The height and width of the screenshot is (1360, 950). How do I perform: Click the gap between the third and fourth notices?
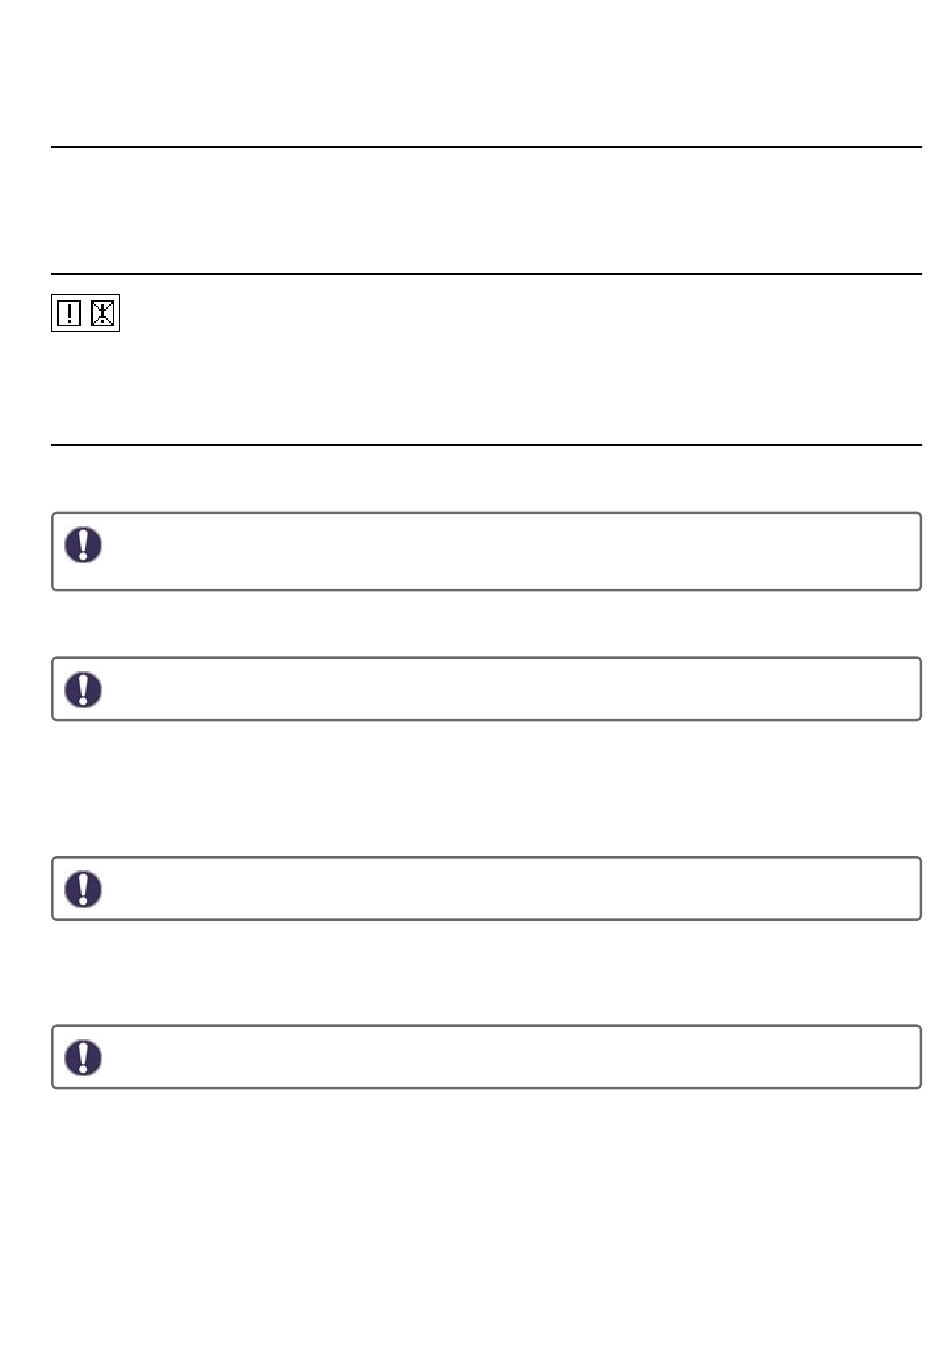(x=486, y=973)
